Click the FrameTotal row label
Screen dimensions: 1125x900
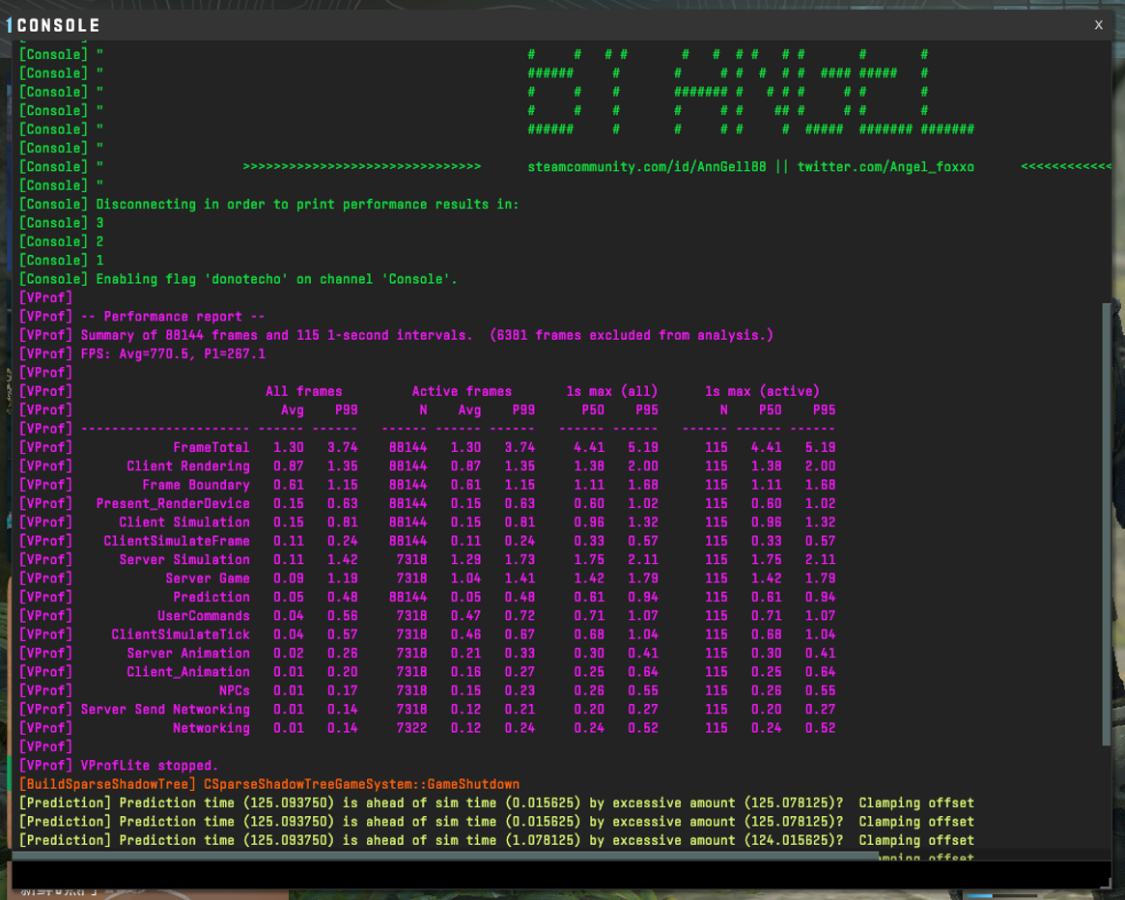(211, 447)
